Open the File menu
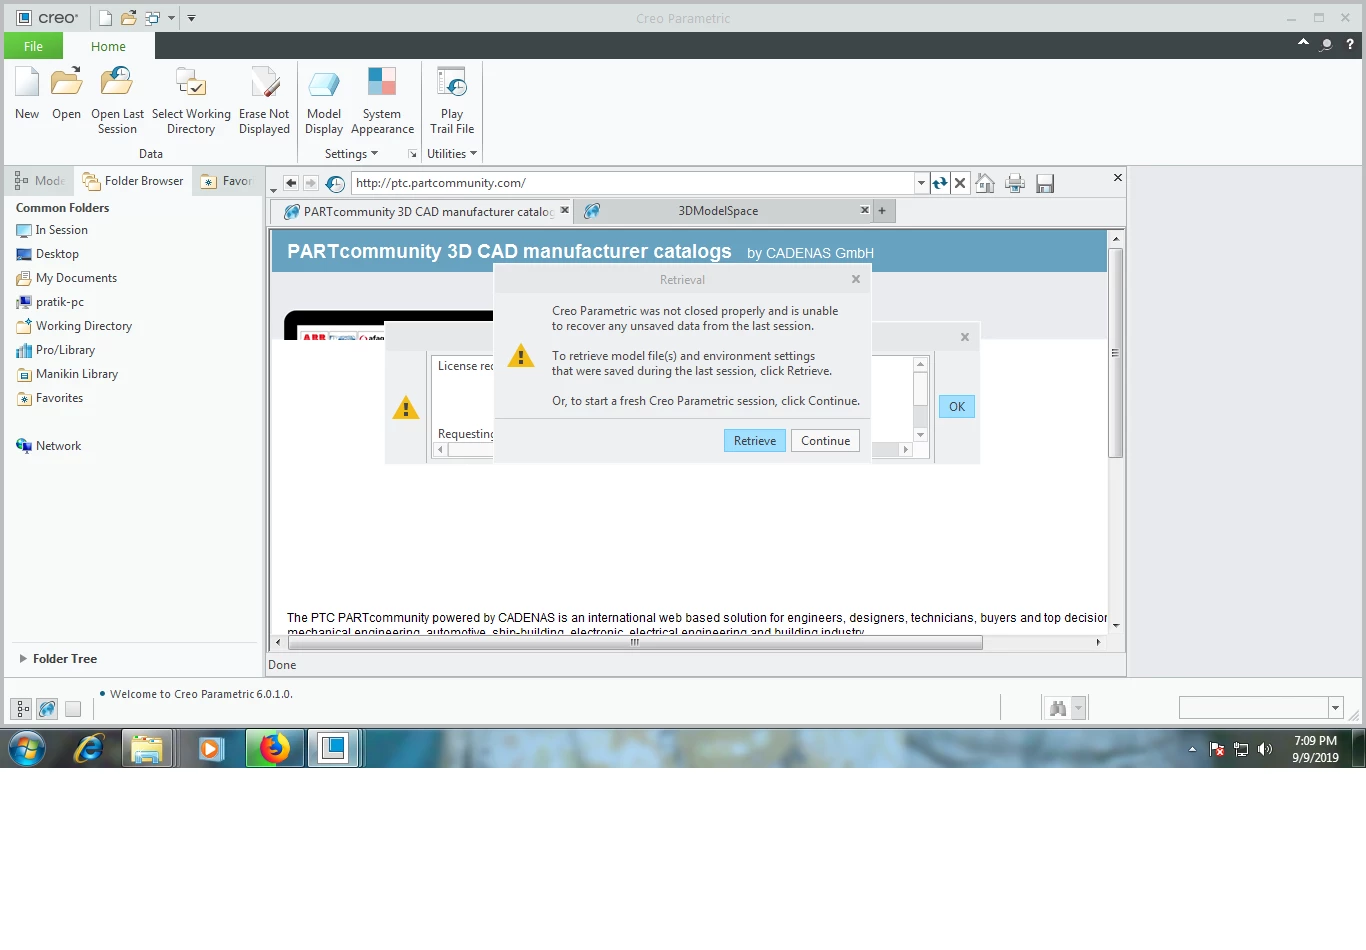 coord(33,46)
